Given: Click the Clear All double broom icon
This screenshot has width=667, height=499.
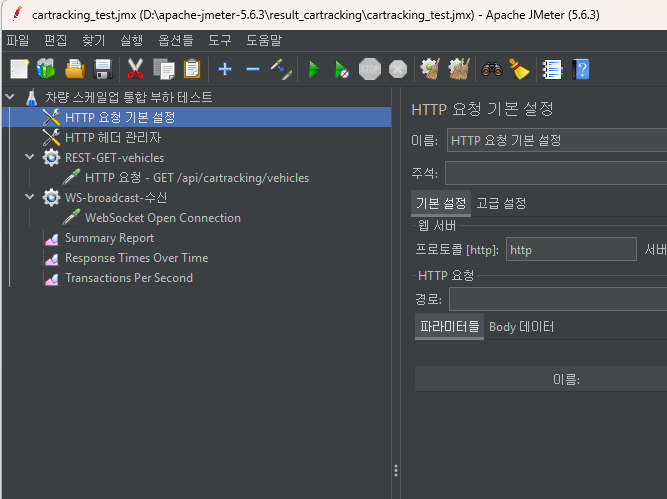Looking at the screenshot, I should (x=459, y=69).
